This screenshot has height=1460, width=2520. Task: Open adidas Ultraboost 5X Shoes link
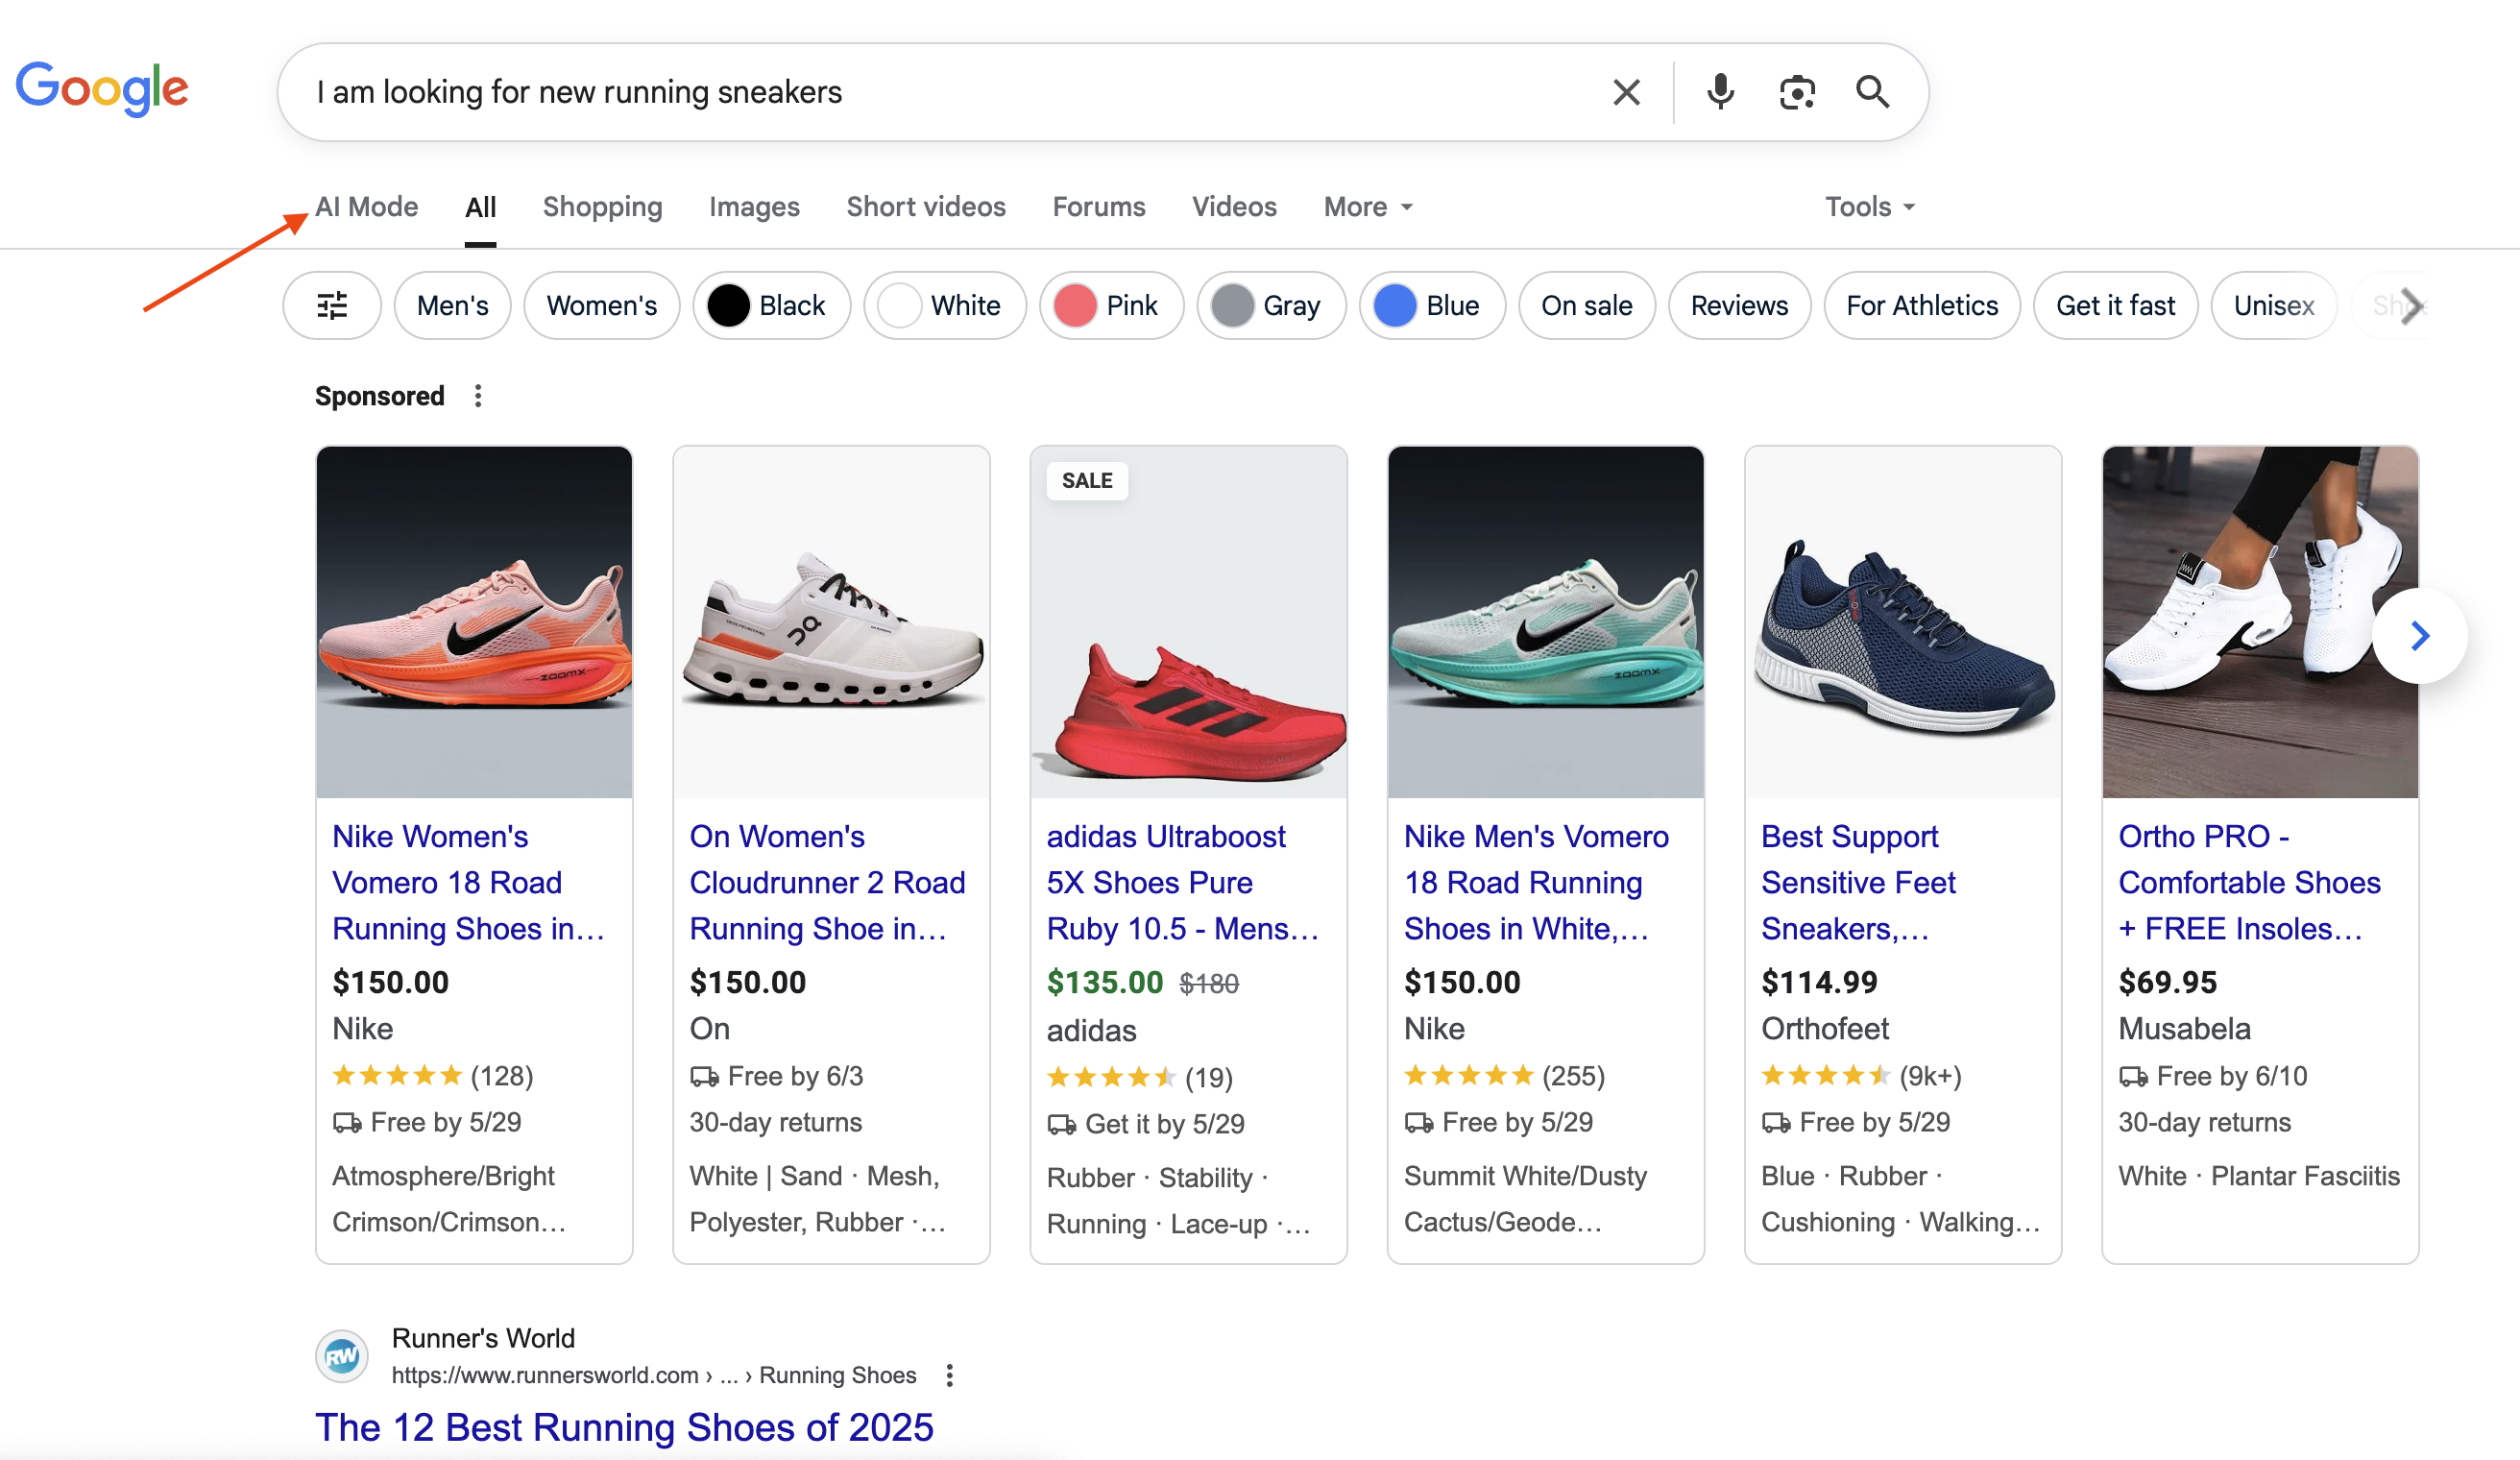[x=1183, y=882]
